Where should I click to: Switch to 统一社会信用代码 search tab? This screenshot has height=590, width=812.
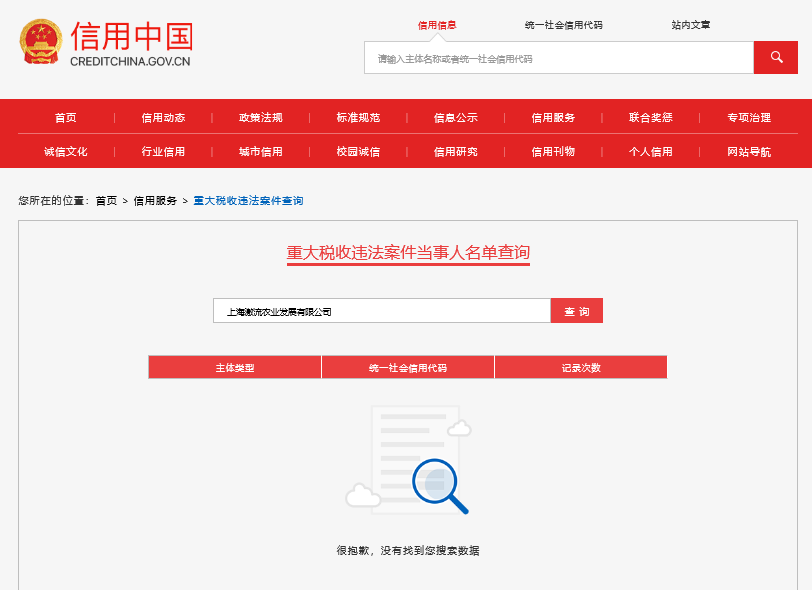(x=563, y=25)
